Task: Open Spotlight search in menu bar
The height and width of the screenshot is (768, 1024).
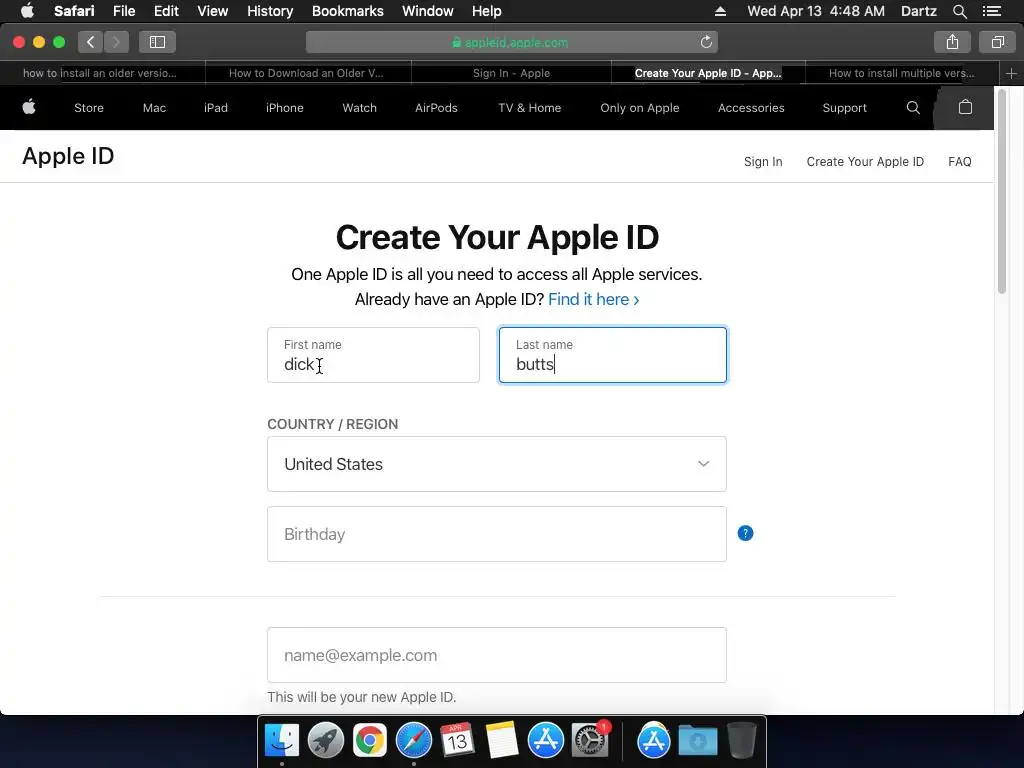Action: pyautogui.click(x=959, y=11)
